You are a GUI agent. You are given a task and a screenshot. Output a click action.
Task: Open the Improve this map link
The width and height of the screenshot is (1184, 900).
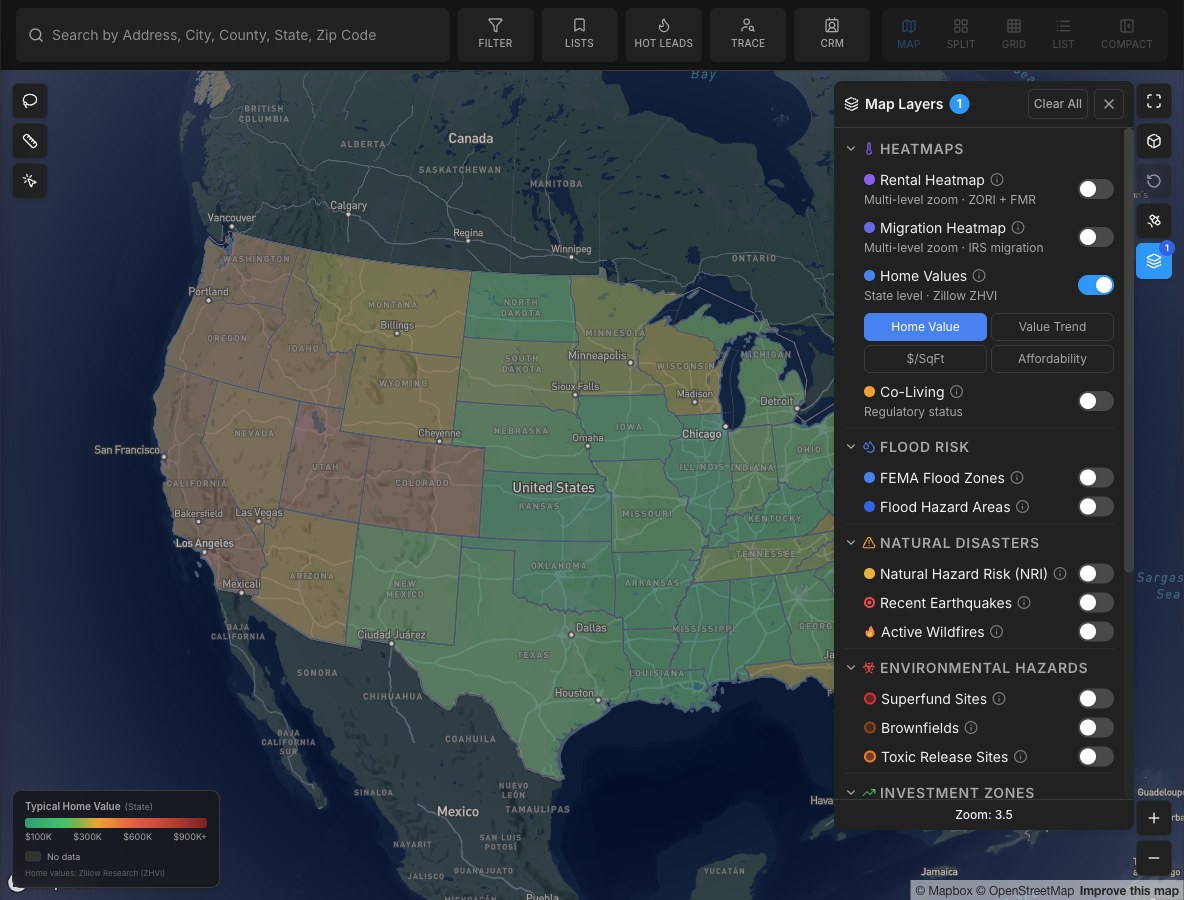[1129, 891]
